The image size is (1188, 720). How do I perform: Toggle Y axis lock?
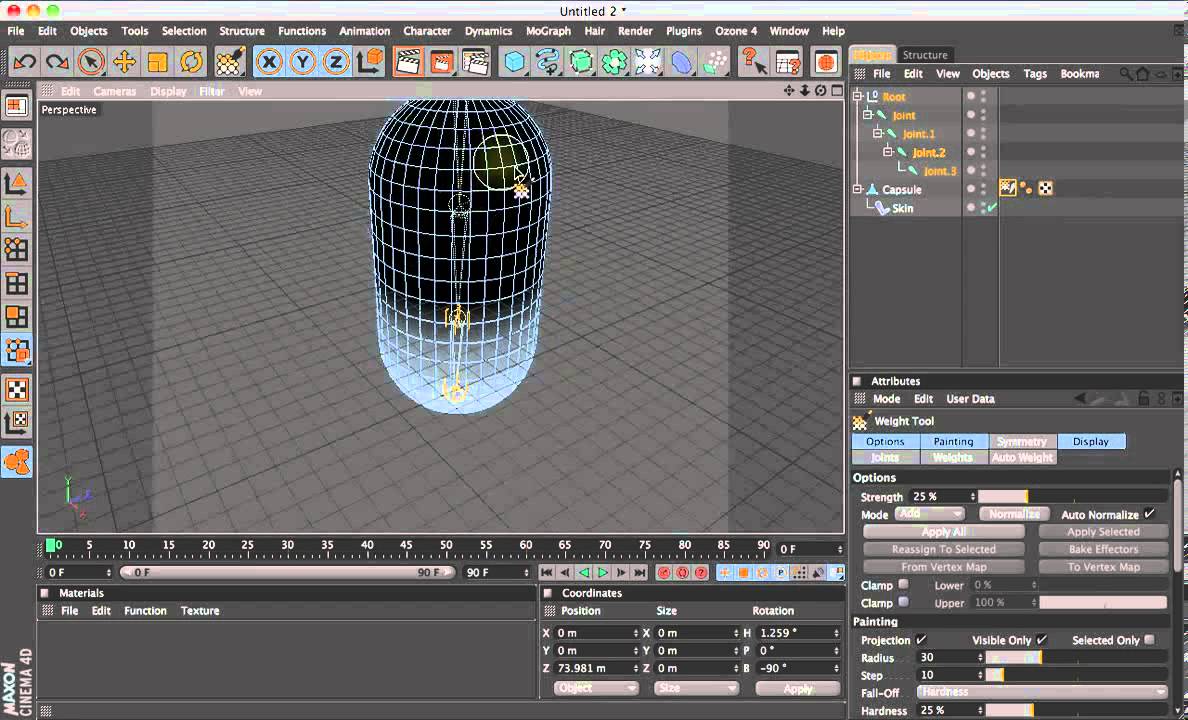point(302,62)
